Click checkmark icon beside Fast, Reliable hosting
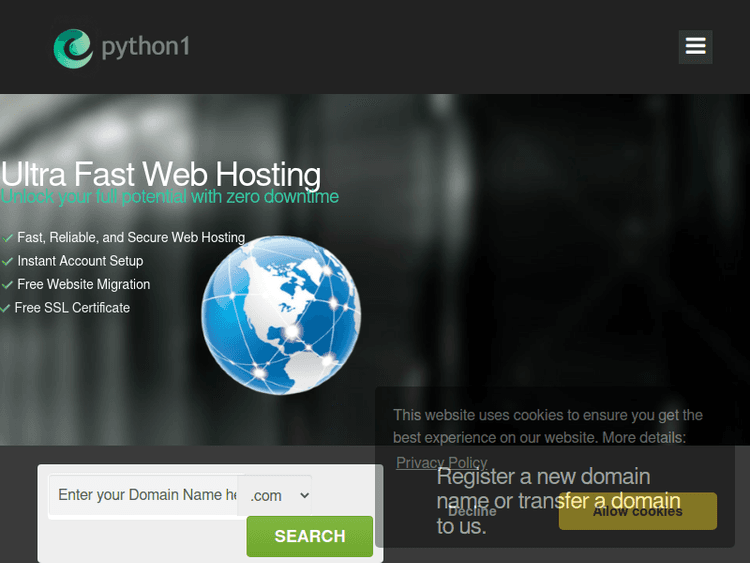750x563 pixels. [x=7, y=238]
